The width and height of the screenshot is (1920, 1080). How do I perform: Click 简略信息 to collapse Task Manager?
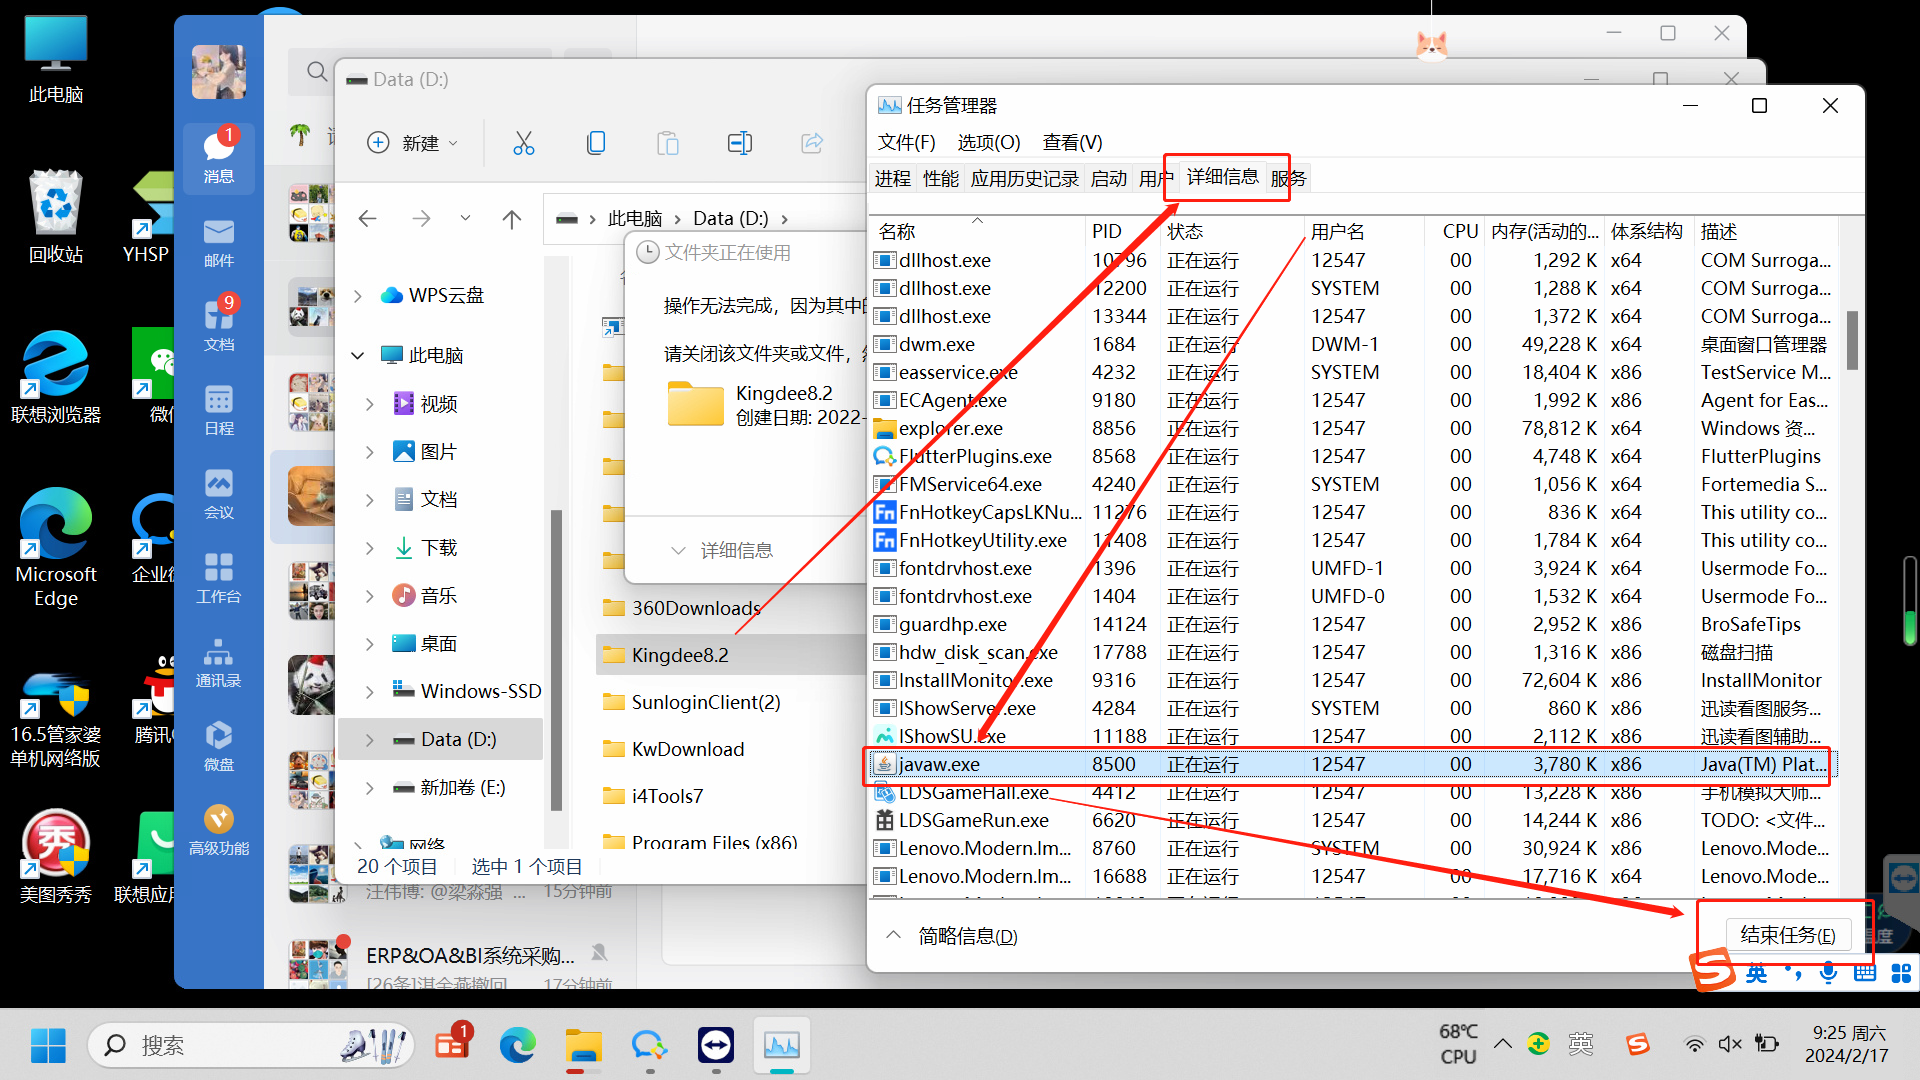point(966,936)
